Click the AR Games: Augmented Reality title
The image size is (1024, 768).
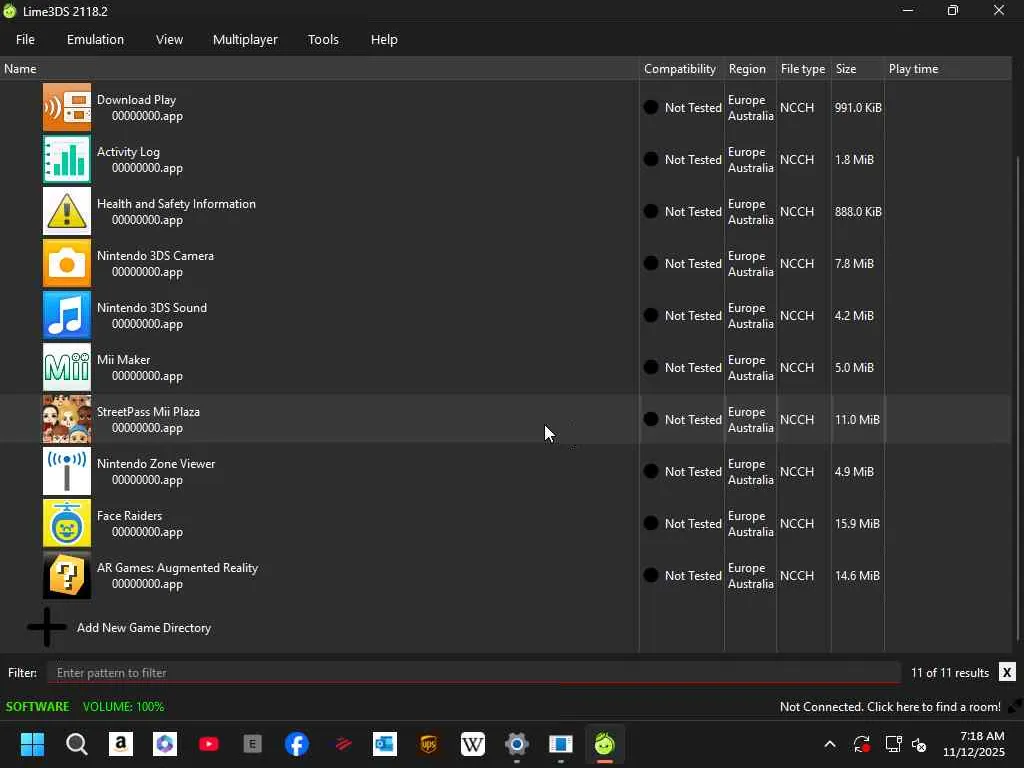[x=178, y=568]
